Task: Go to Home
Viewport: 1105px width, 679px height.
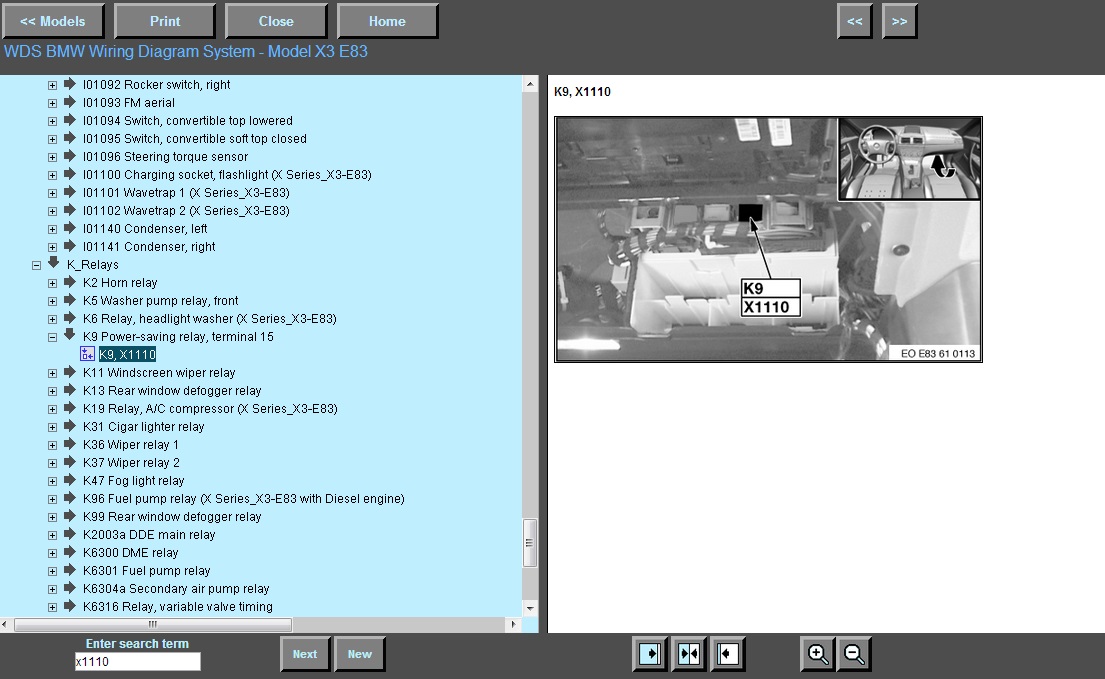Action: pyautogui.click(x=387, y=21)
